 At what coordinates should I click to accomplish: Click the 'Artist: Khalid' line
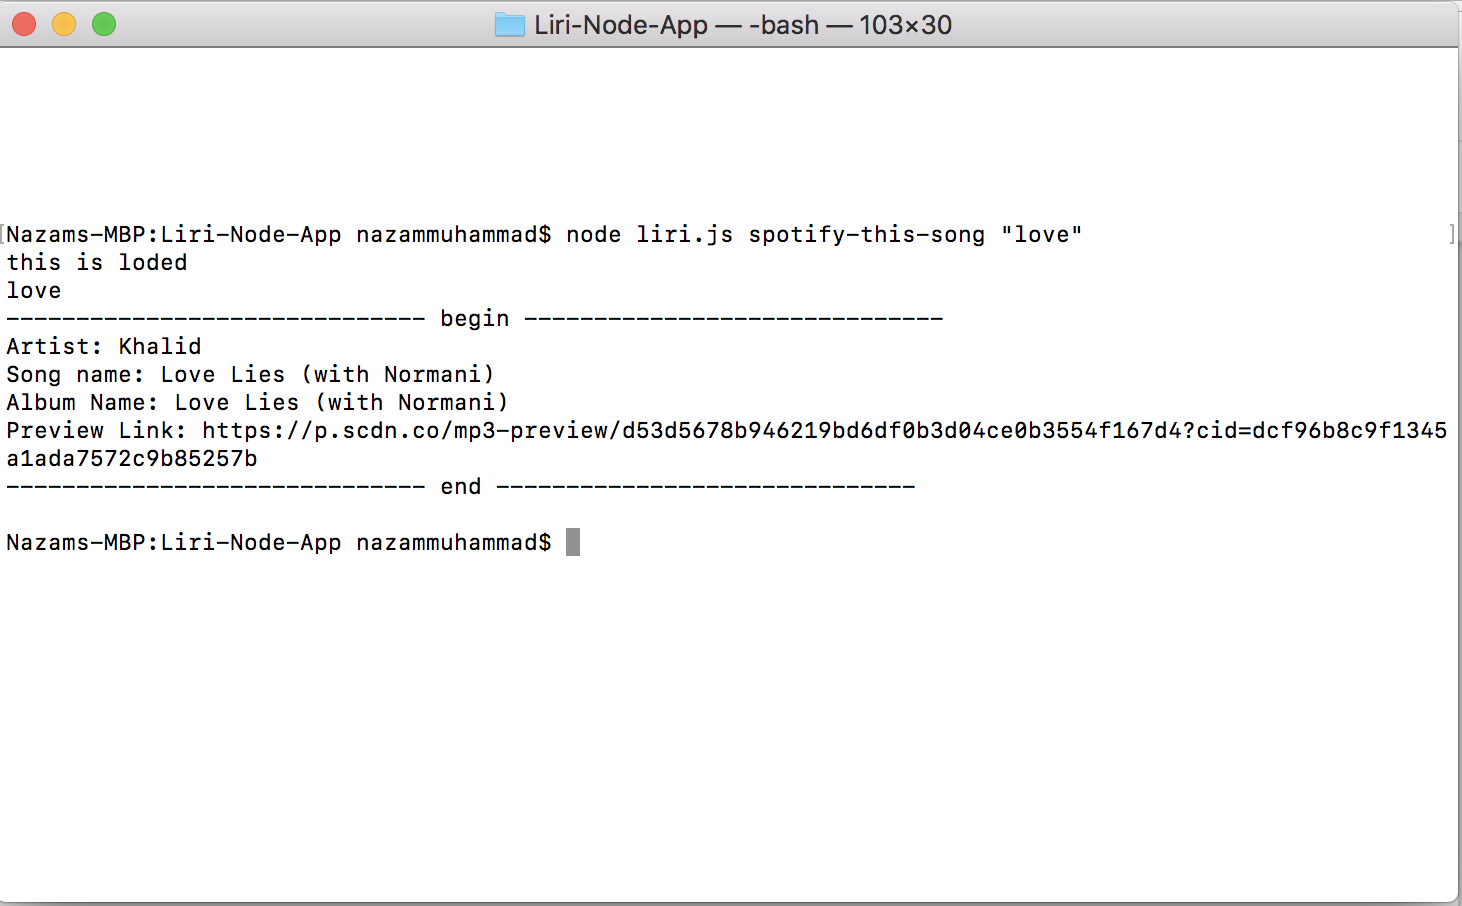104,346
